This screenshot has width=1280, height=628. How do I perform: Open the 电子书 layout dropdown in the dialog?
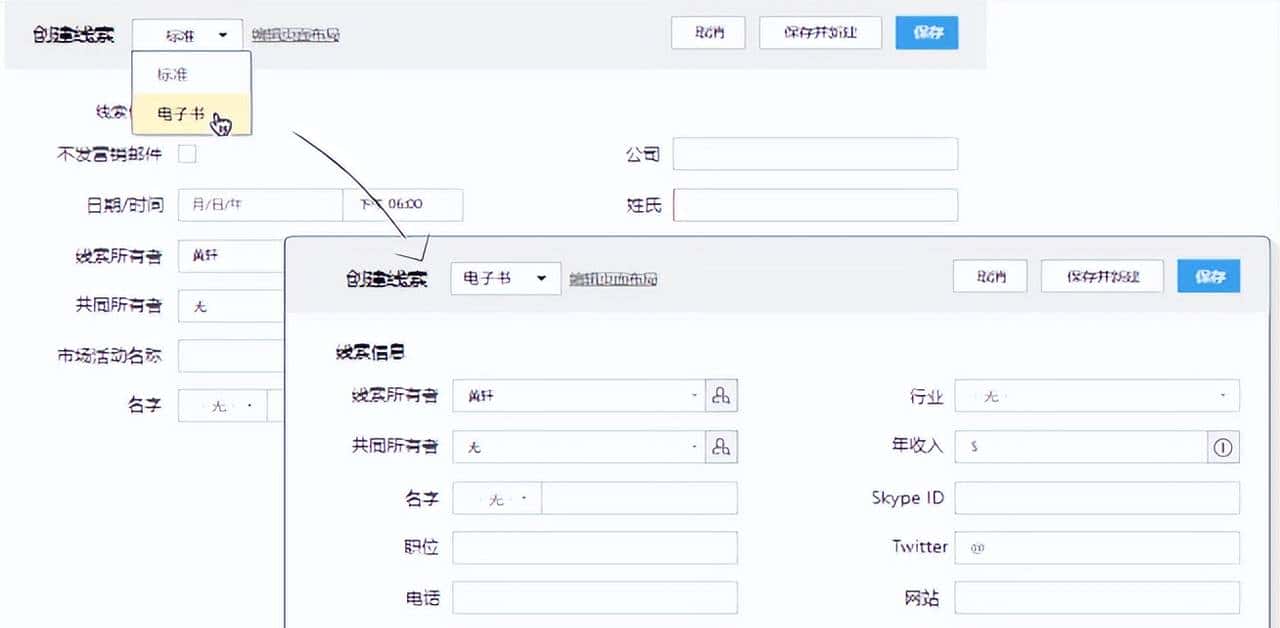coord(505,278)
